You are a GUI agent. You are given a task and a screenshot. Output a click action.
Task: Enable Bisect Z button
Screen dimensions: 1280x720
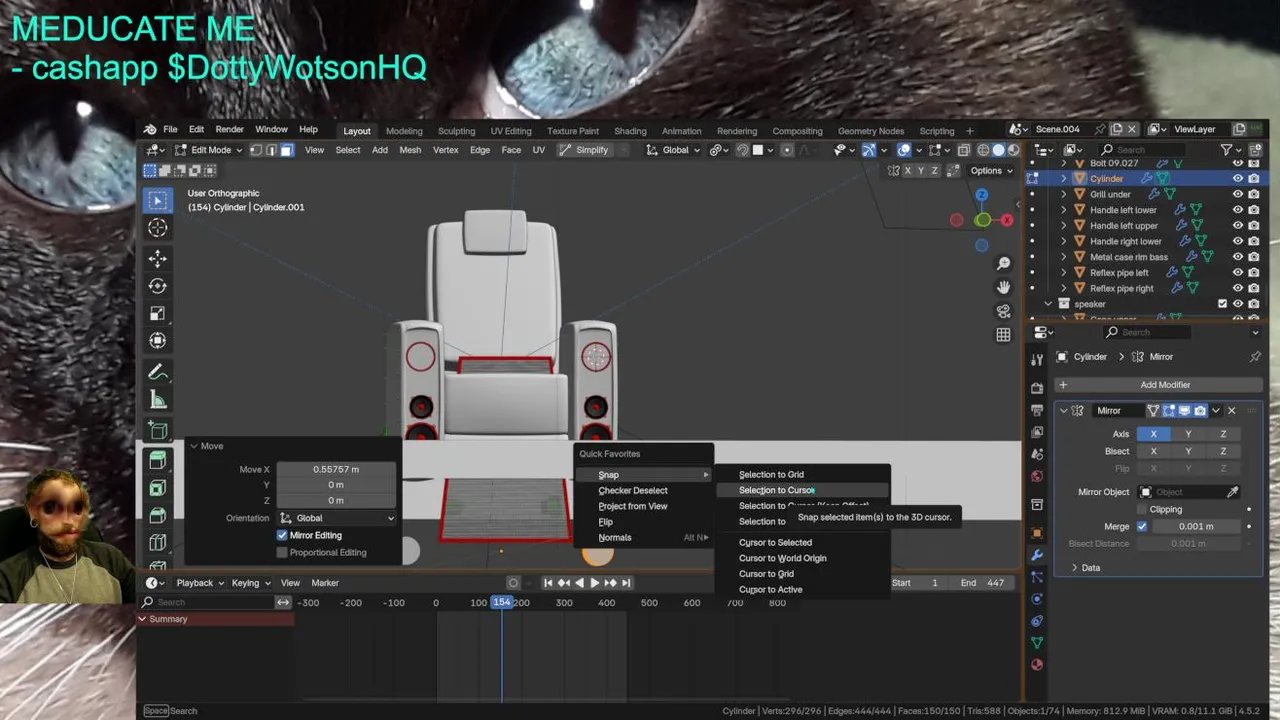coord(1223,451)
